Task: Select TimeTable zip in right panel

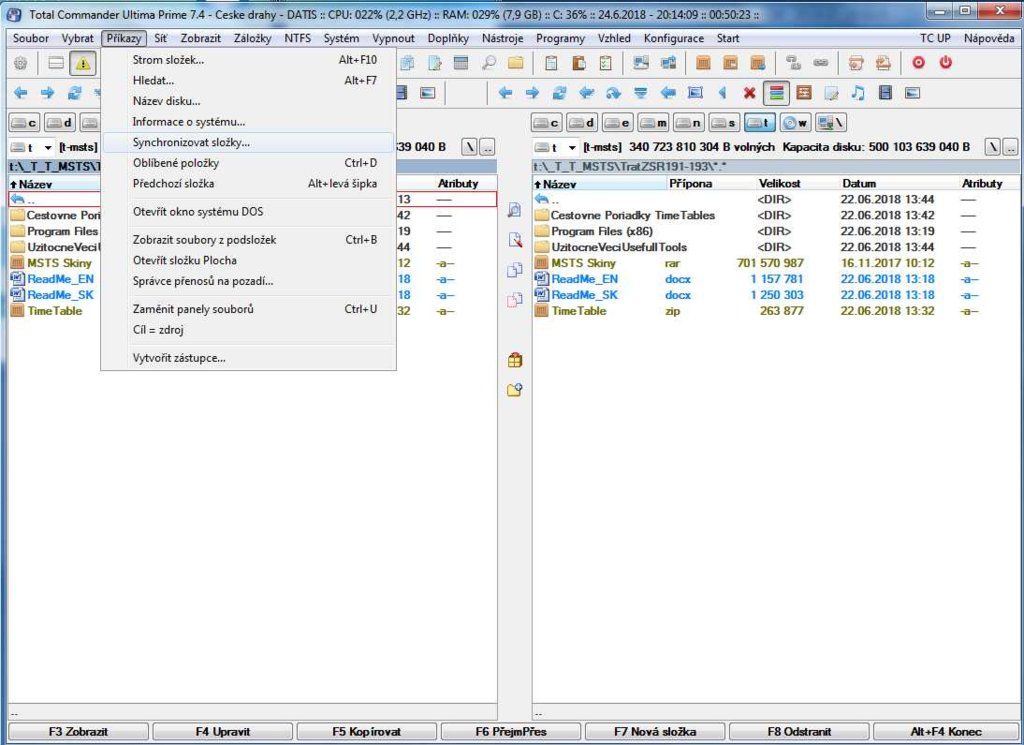Action: tap(775, 311)
